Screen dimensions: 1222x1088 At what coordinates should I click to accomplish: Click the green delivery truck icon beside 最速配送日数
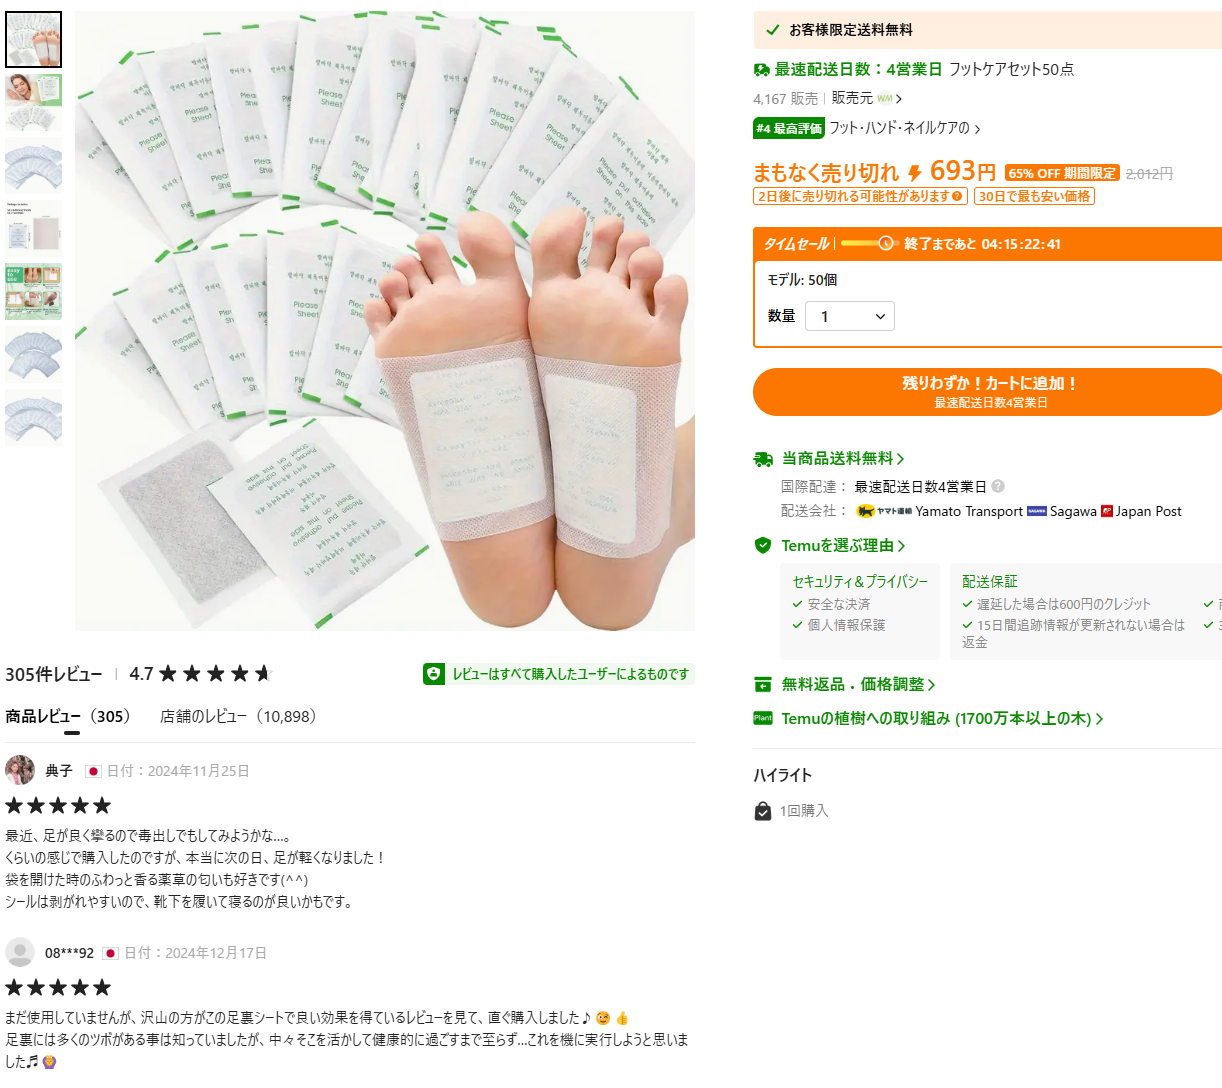pos(761,69)
